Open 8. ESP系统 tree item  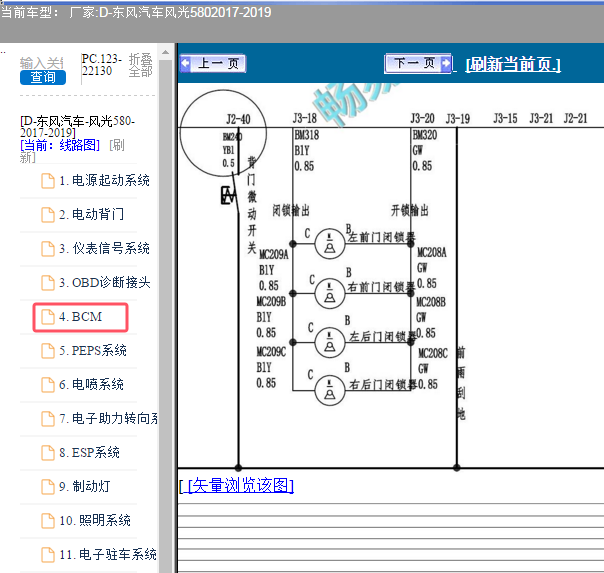(x=89, y=452)
